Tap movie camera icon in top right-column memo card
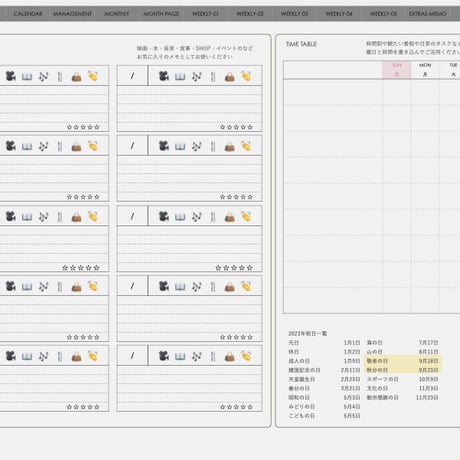This screenshot has width=460, height=460. pos(164,76)
